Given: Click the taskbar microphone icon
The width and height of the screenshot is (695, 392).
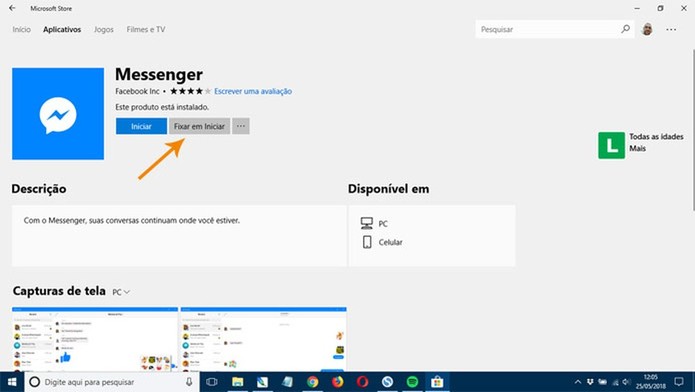Looking at the screenshot, I should [189, 382].
